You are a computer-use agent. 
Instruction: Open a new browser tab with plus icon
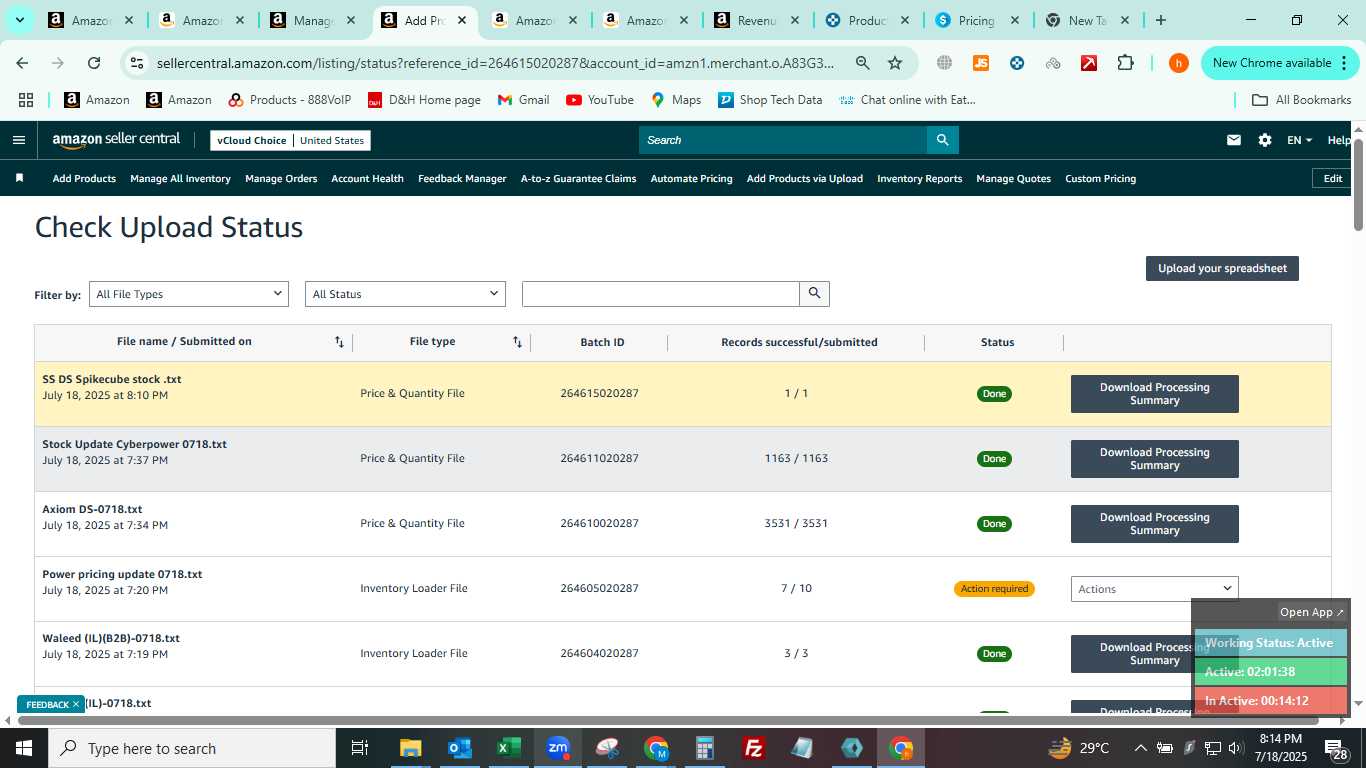click(x=1160, y=20)
